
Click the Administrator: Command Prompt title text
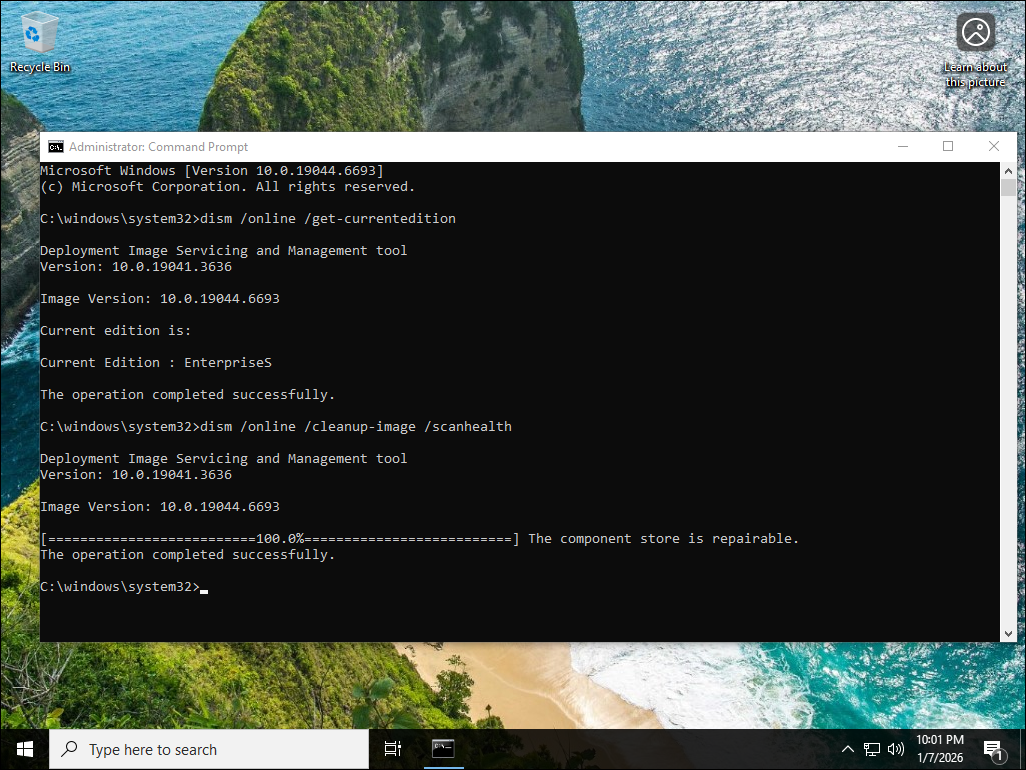158,147
